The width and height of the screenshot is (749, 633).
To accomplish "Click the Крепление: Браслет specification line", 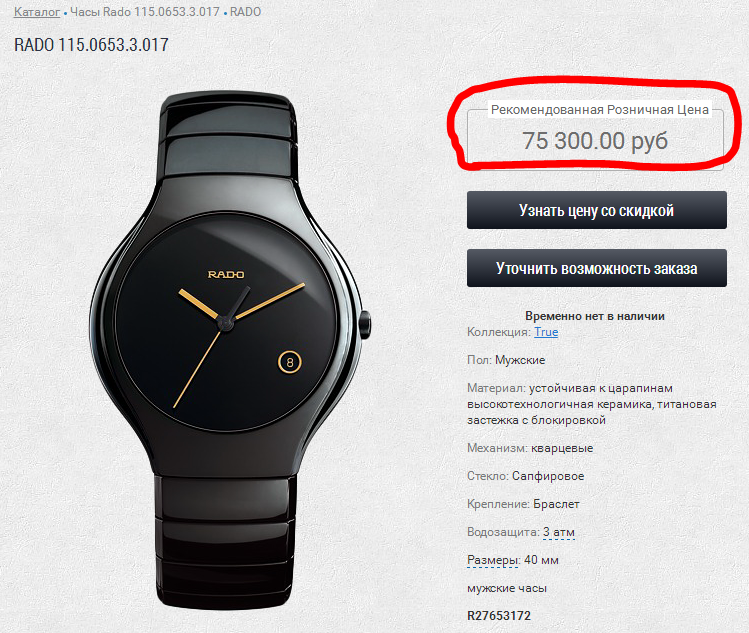I will pos(523,504).
